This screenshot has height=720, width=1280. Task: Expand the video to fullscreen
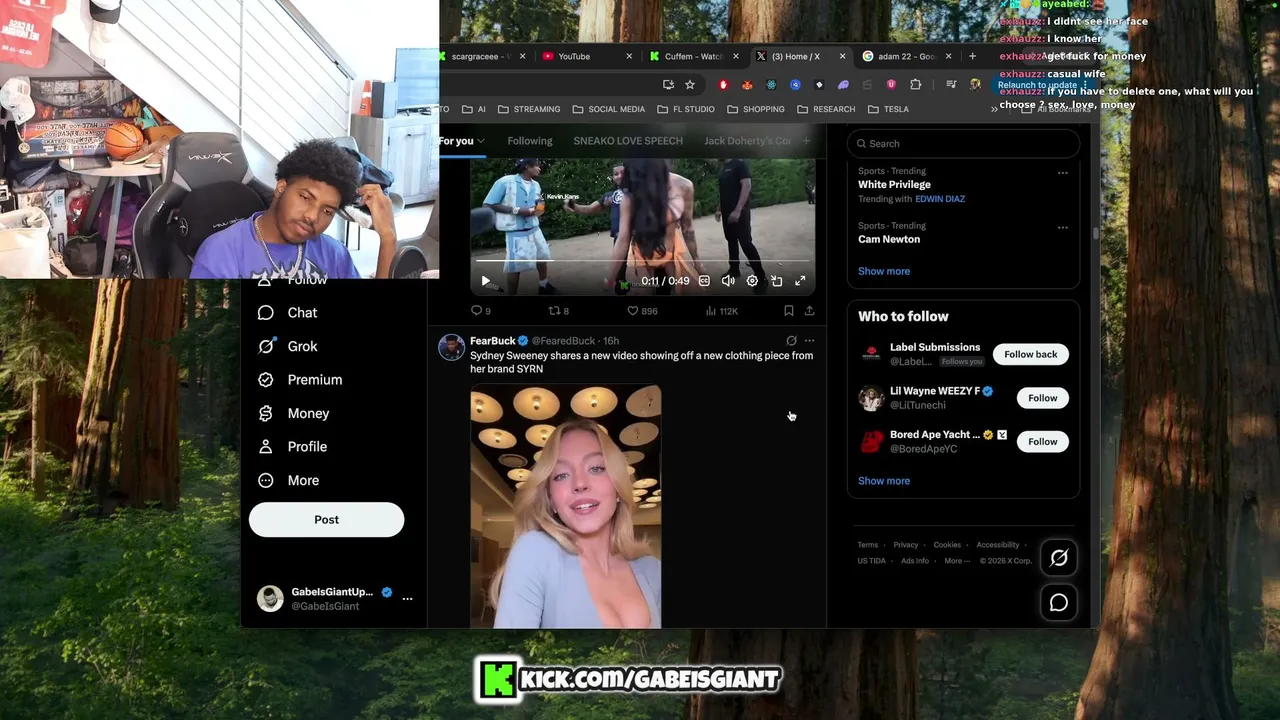tap(800, 281)
